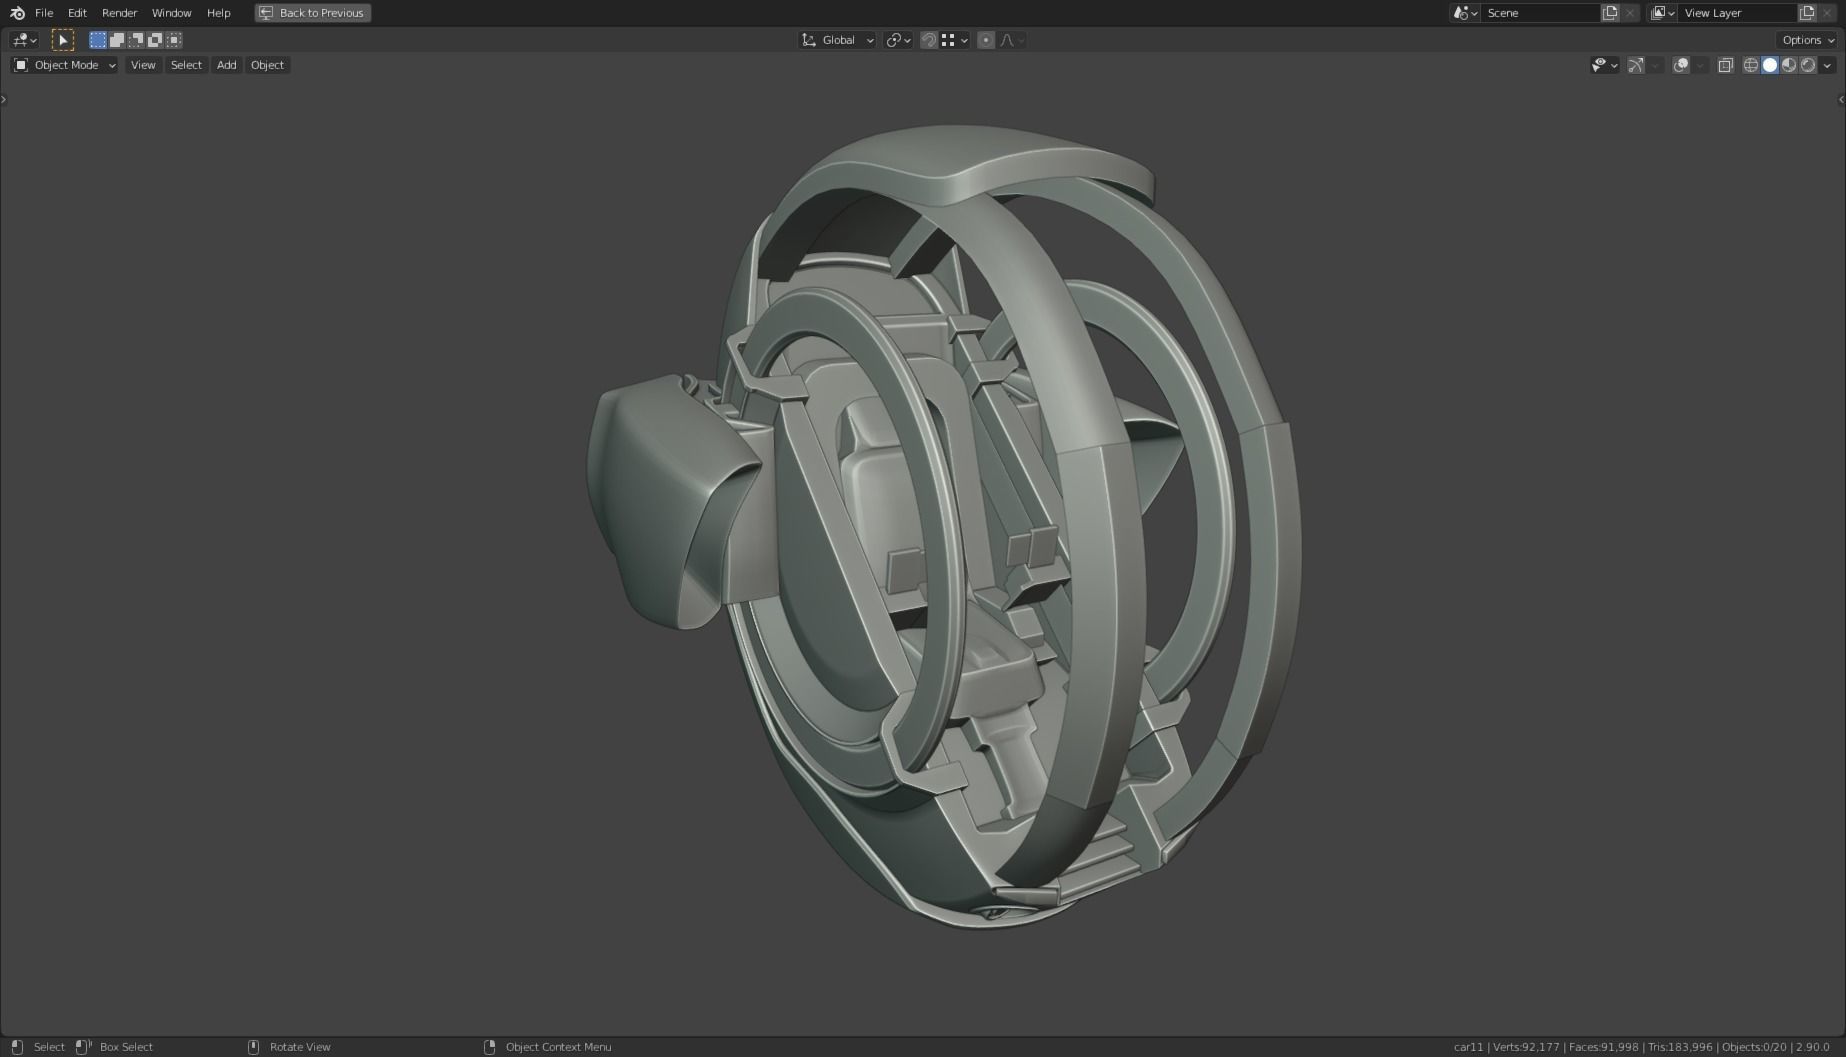Open the Global transform orientation dropdown
The height and width of the screenshot is (1057, 1846).
tap(838, 40)
